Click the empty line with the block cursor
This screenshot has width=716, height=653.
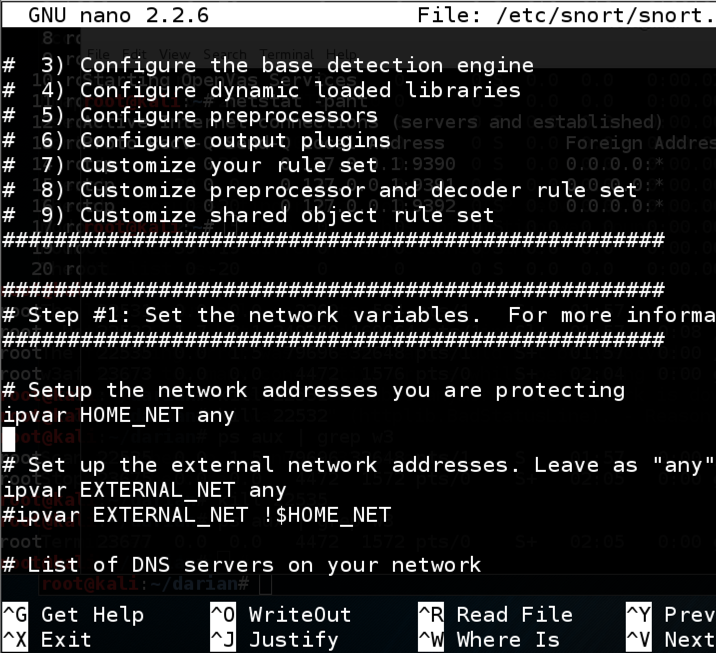(x=8, y=439)
